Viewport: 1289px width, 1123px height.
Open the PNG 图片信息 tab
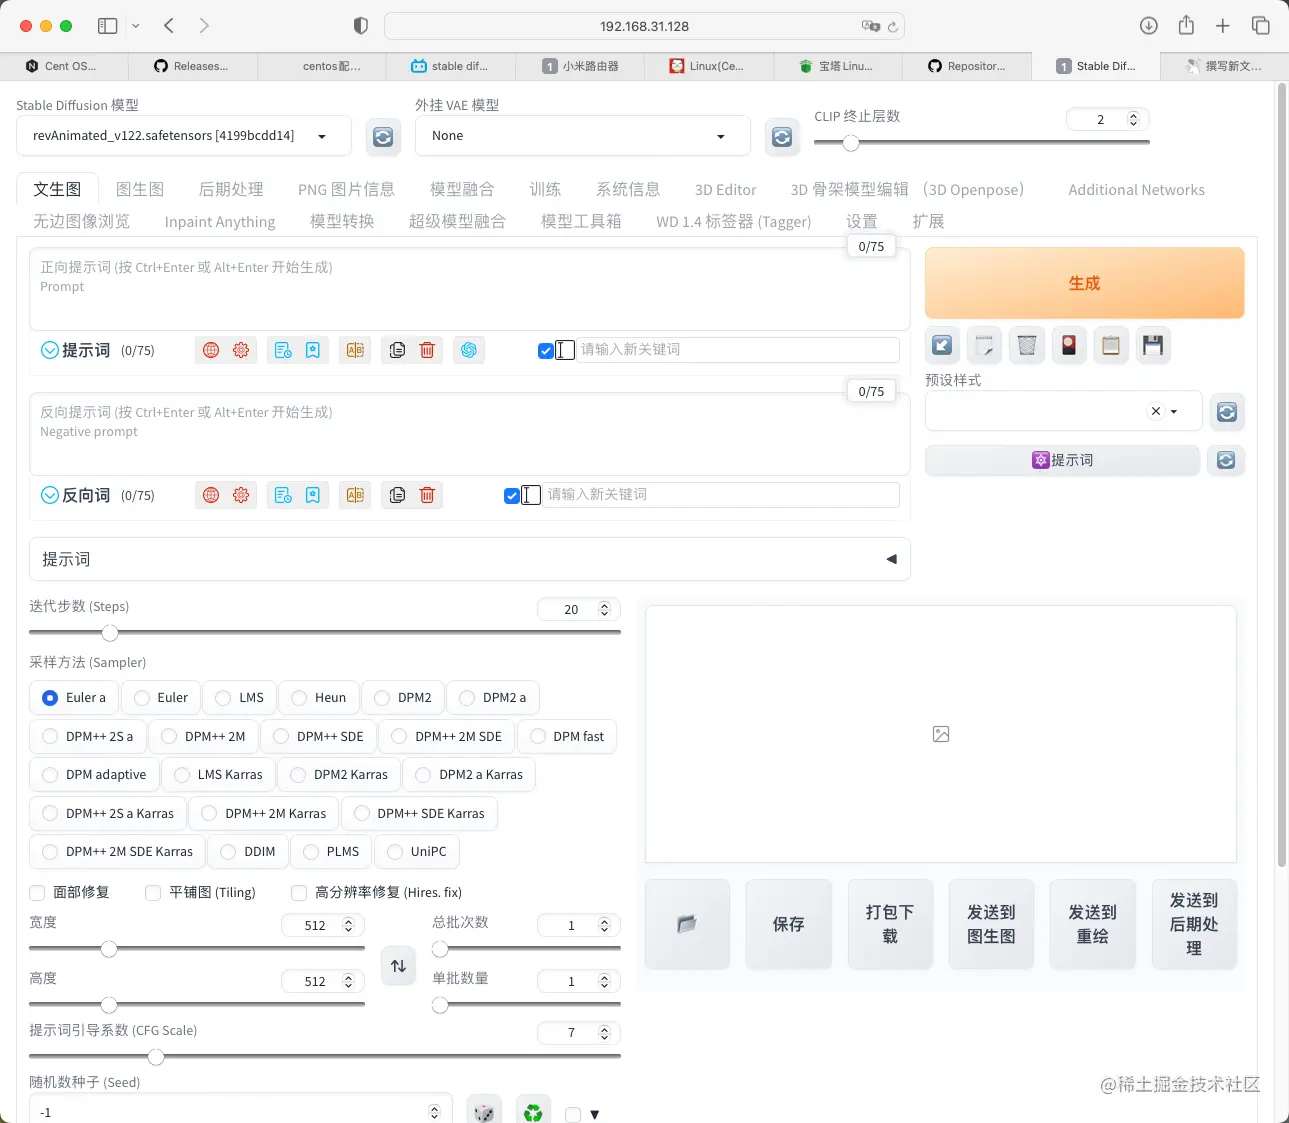tap(346, 189)
